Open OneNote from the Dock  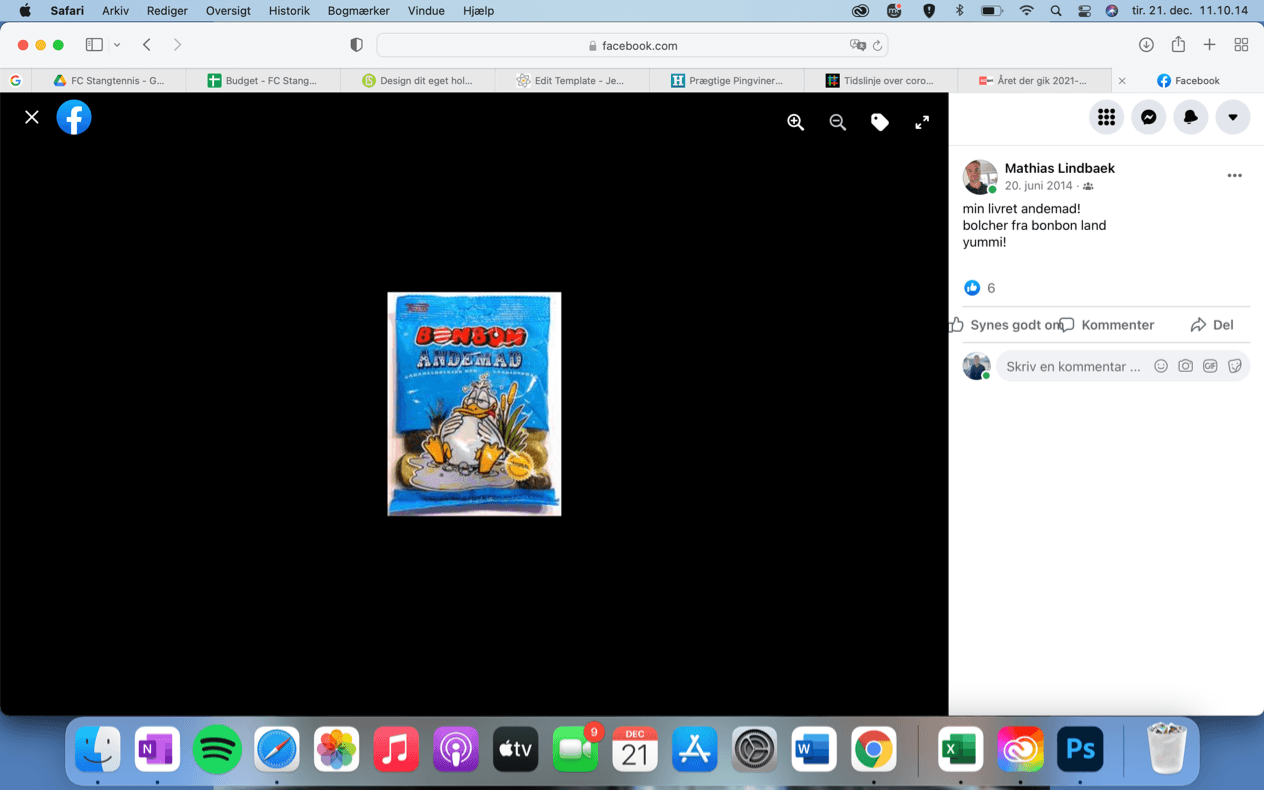click(x=157, y=749)
